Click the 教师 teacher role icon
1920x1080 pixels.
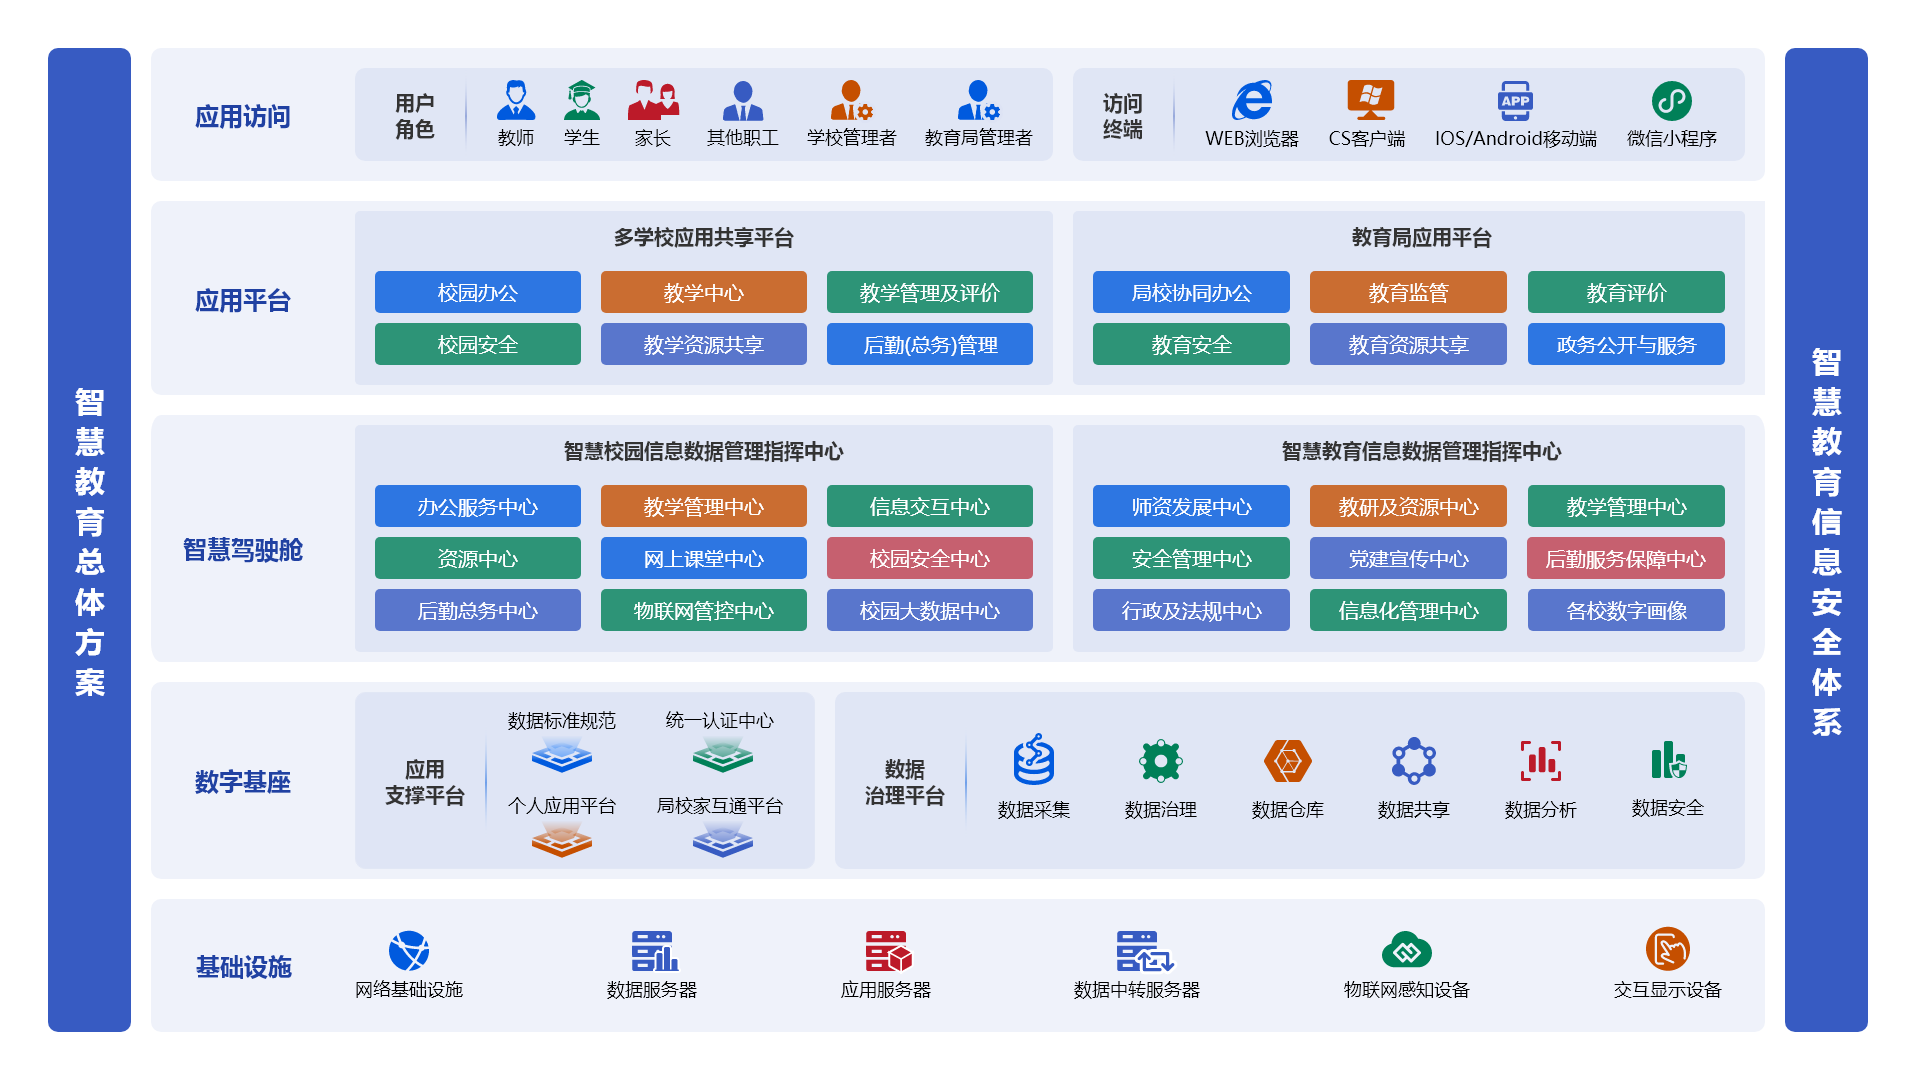click(515, 101)
